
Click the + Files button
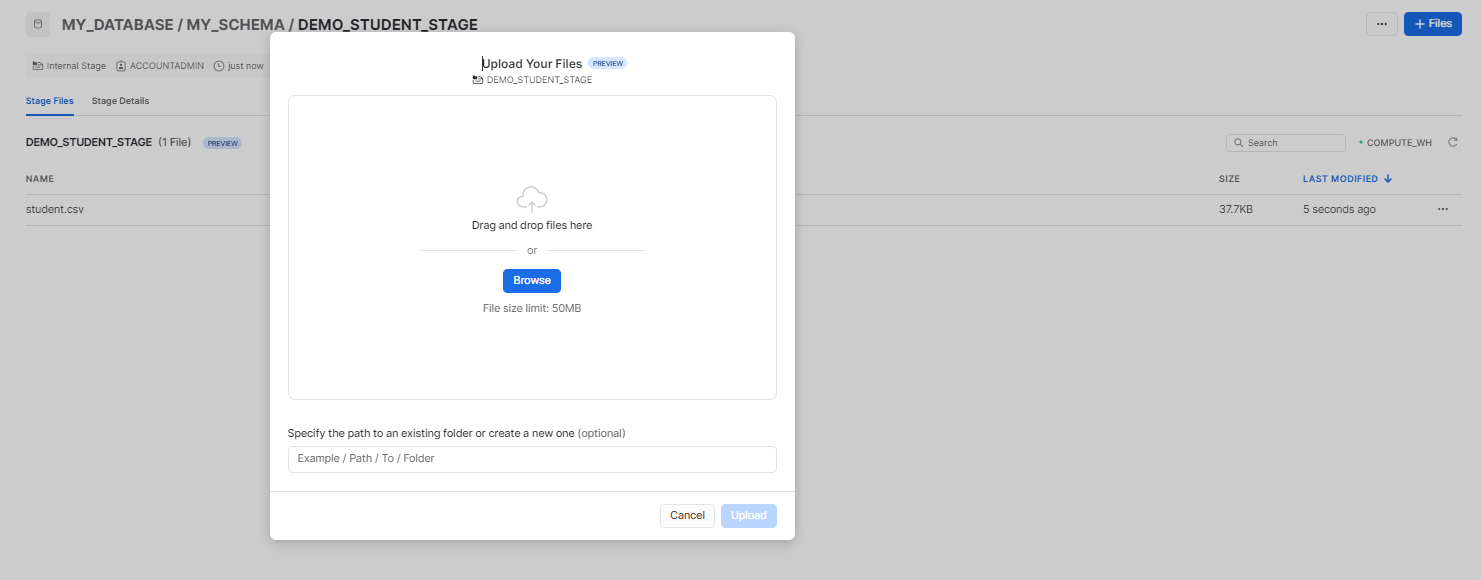(x=1432, y=23)
